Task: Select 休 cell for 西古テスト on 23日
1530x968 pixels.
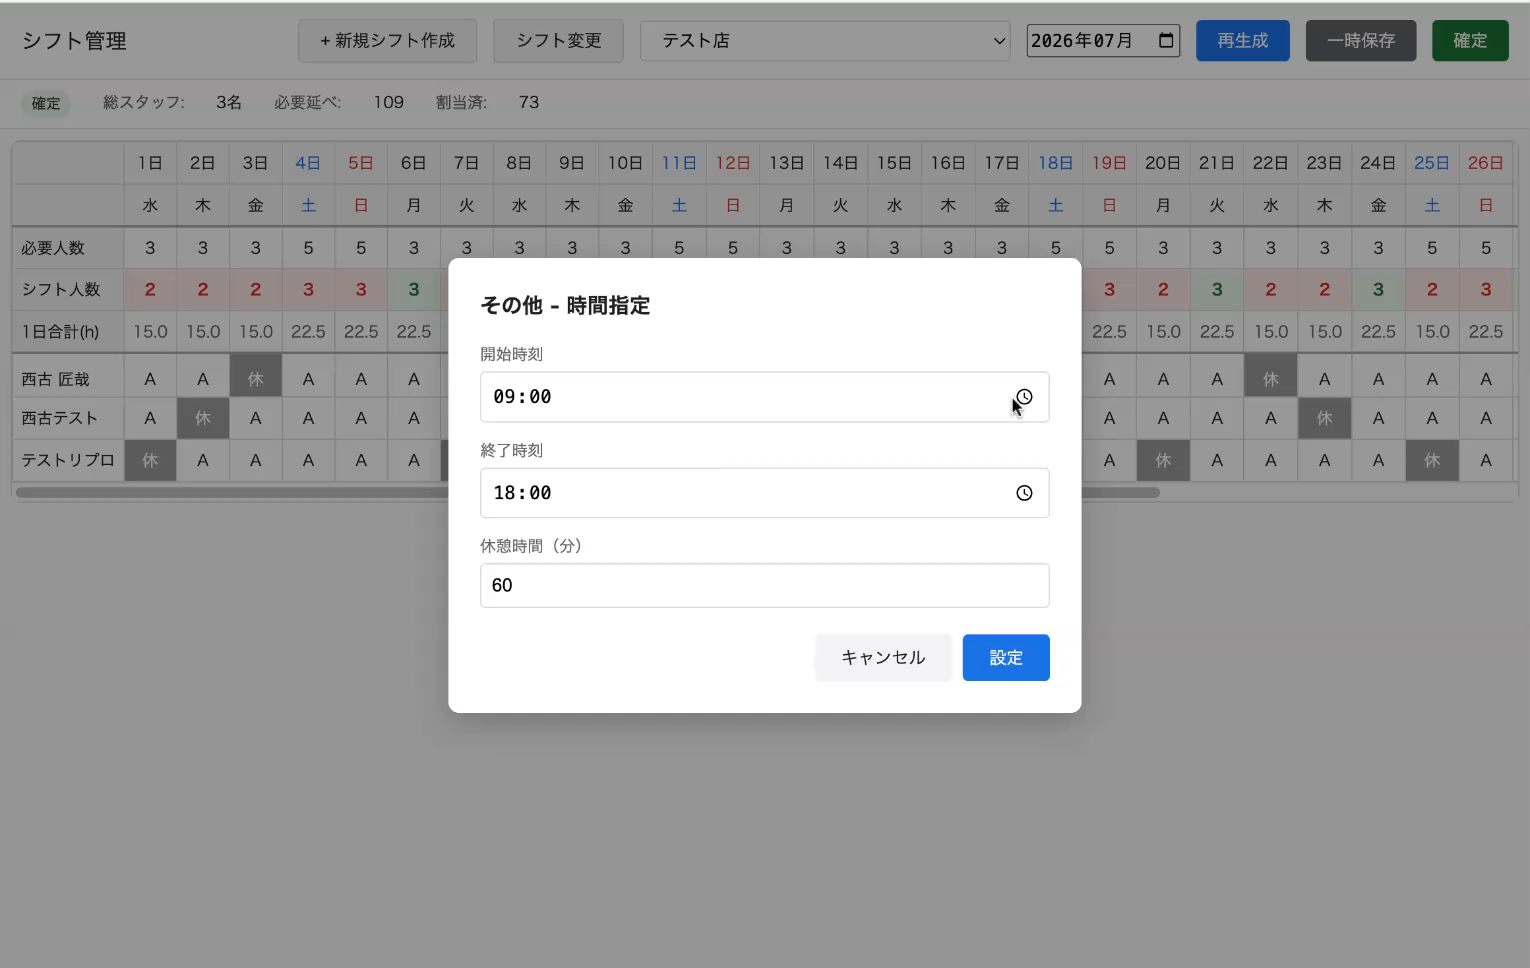Action: 1324,418
